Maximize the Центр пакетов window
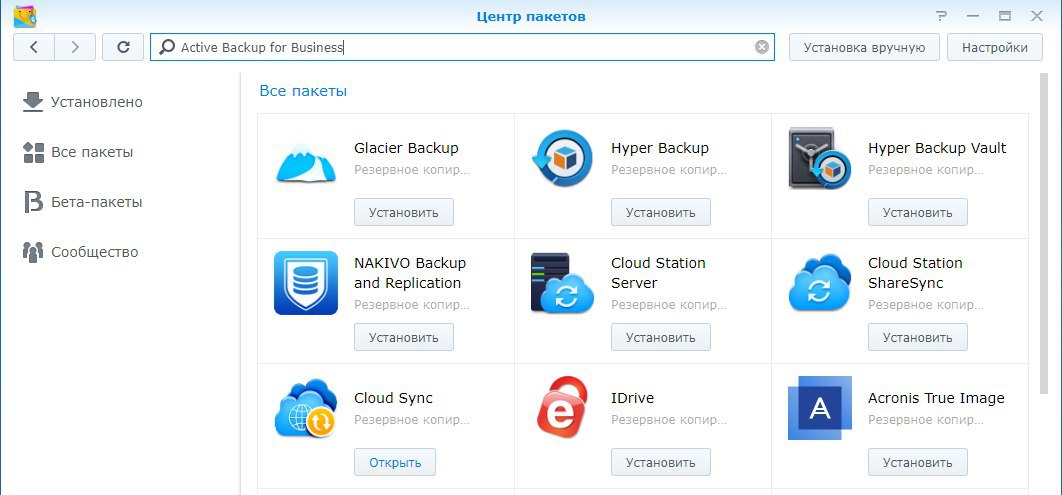This screenshot has height=495, width=1062. 1005,16
